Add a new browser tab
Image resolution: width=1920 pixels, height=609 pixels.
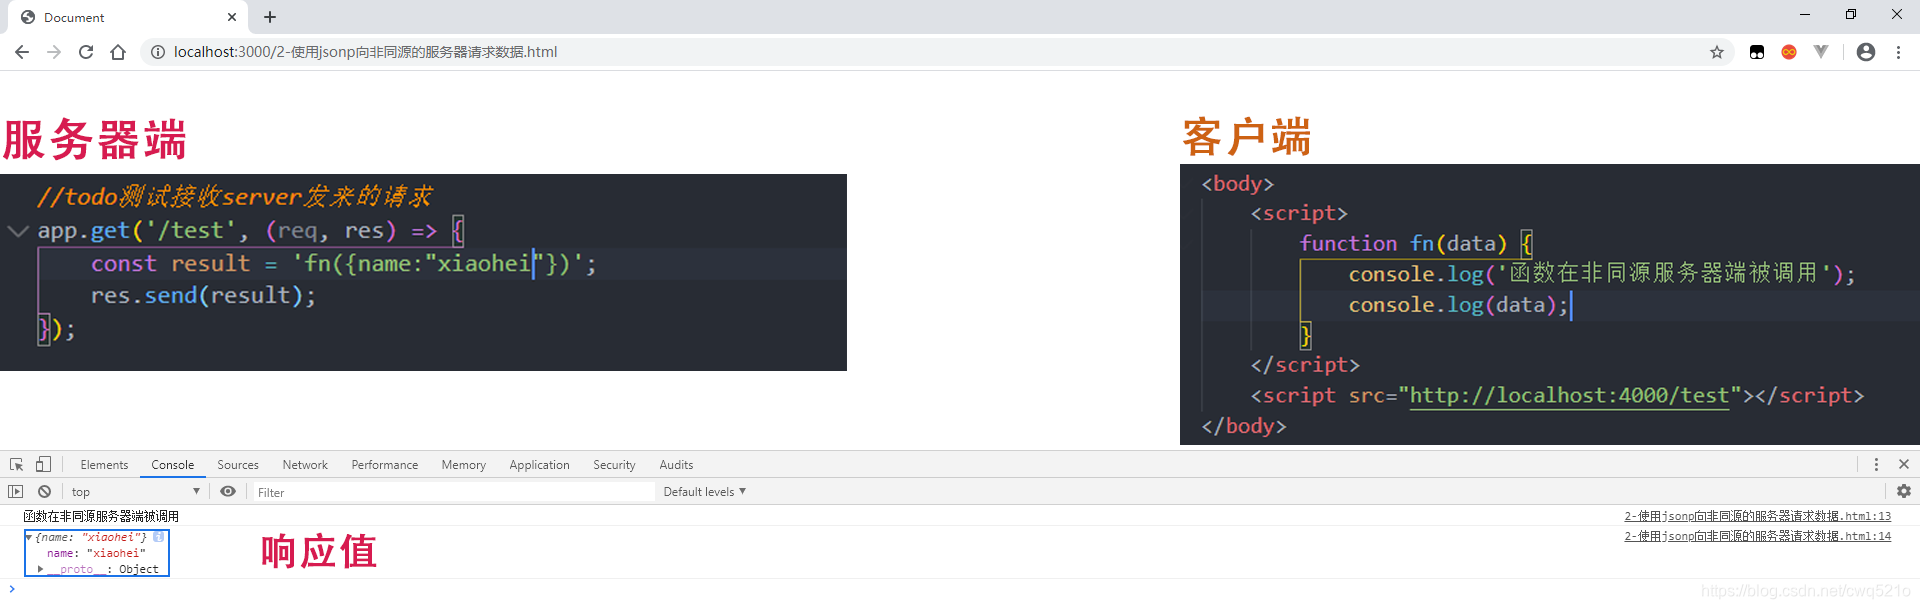270,17
